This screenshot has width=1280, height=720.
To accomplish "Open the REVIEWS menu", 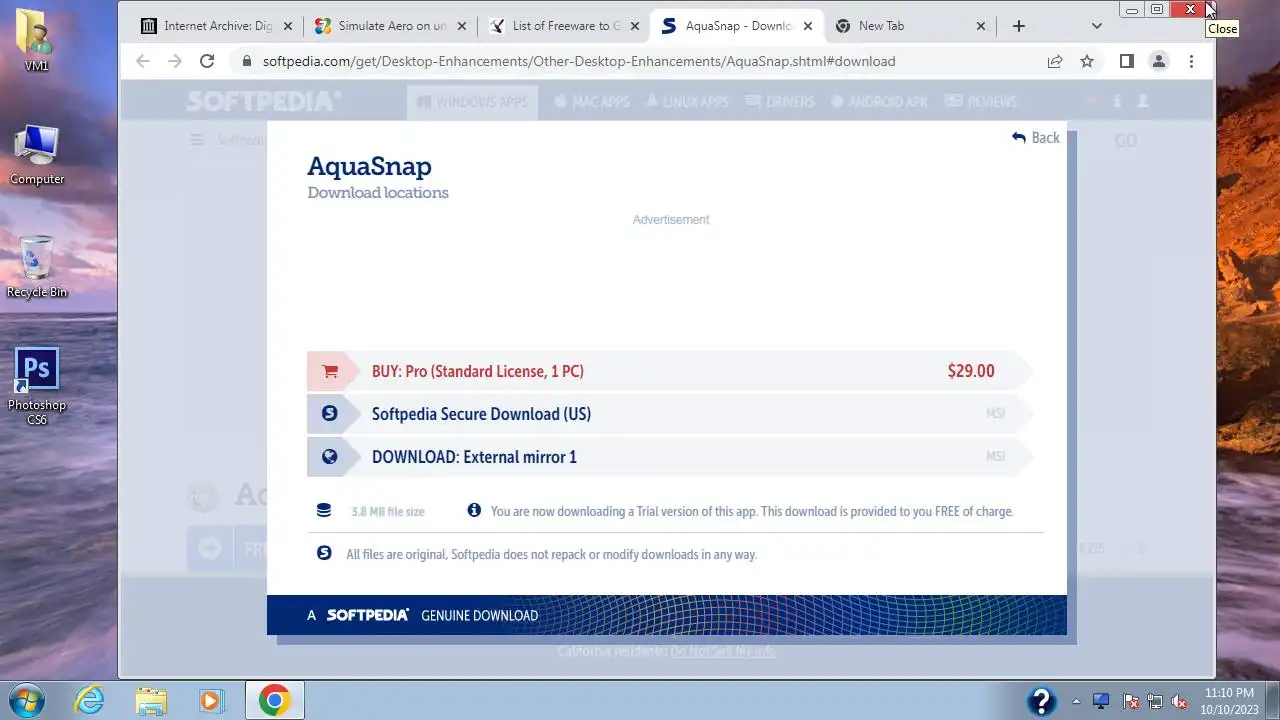I will (980, 102).
